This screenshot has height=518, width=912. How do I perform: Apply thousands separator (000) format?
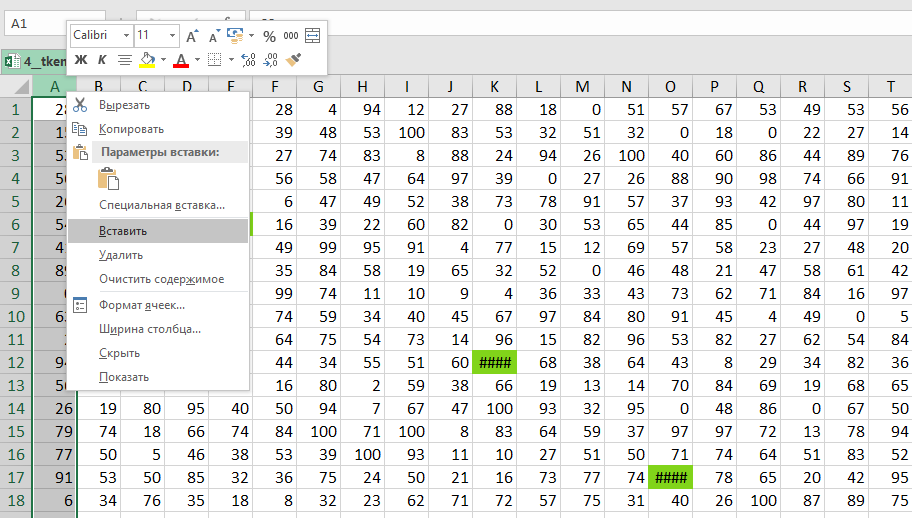(291, 35)
